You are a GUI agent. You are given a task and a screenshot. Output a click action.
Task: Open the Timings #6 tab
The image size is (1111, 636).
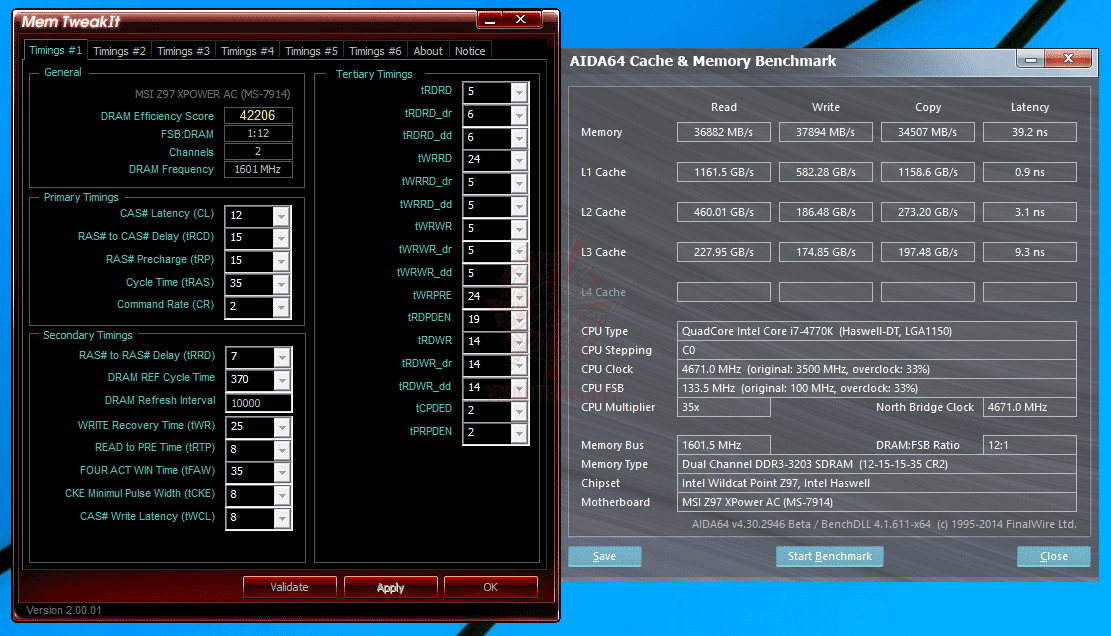[x=375, y=51]
